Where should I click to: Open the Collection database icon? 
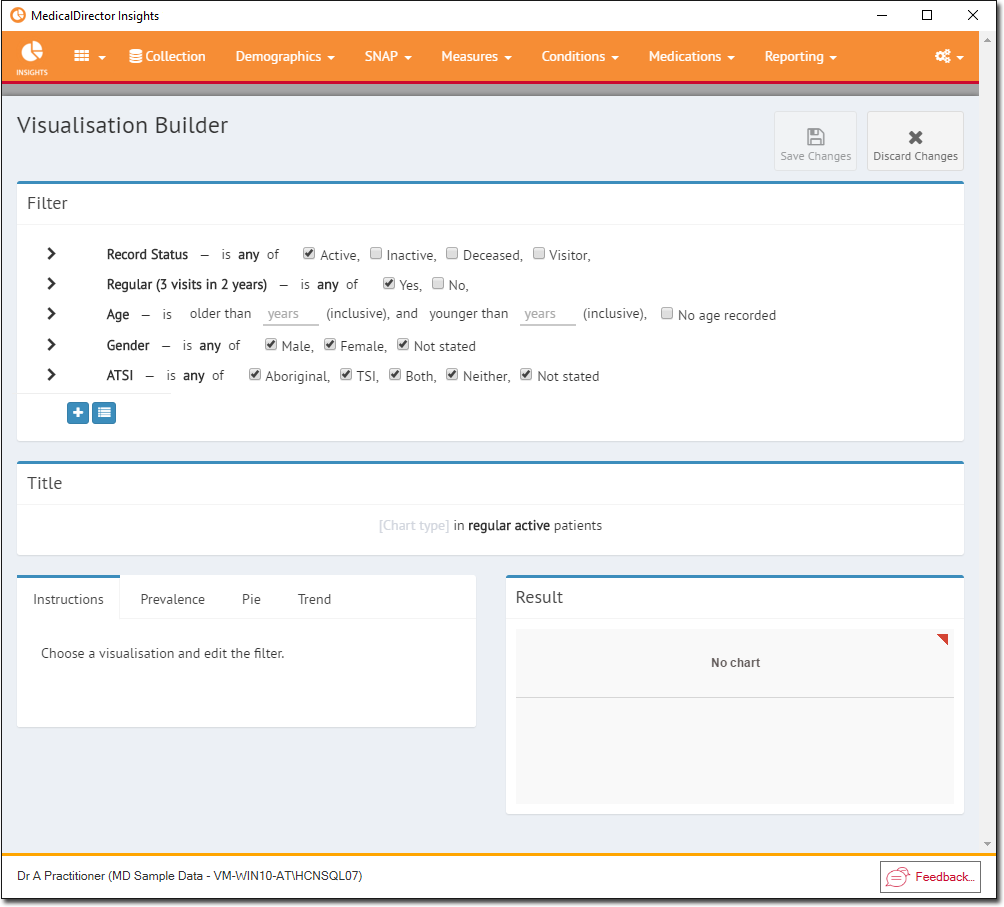click(x=136, y=57)
